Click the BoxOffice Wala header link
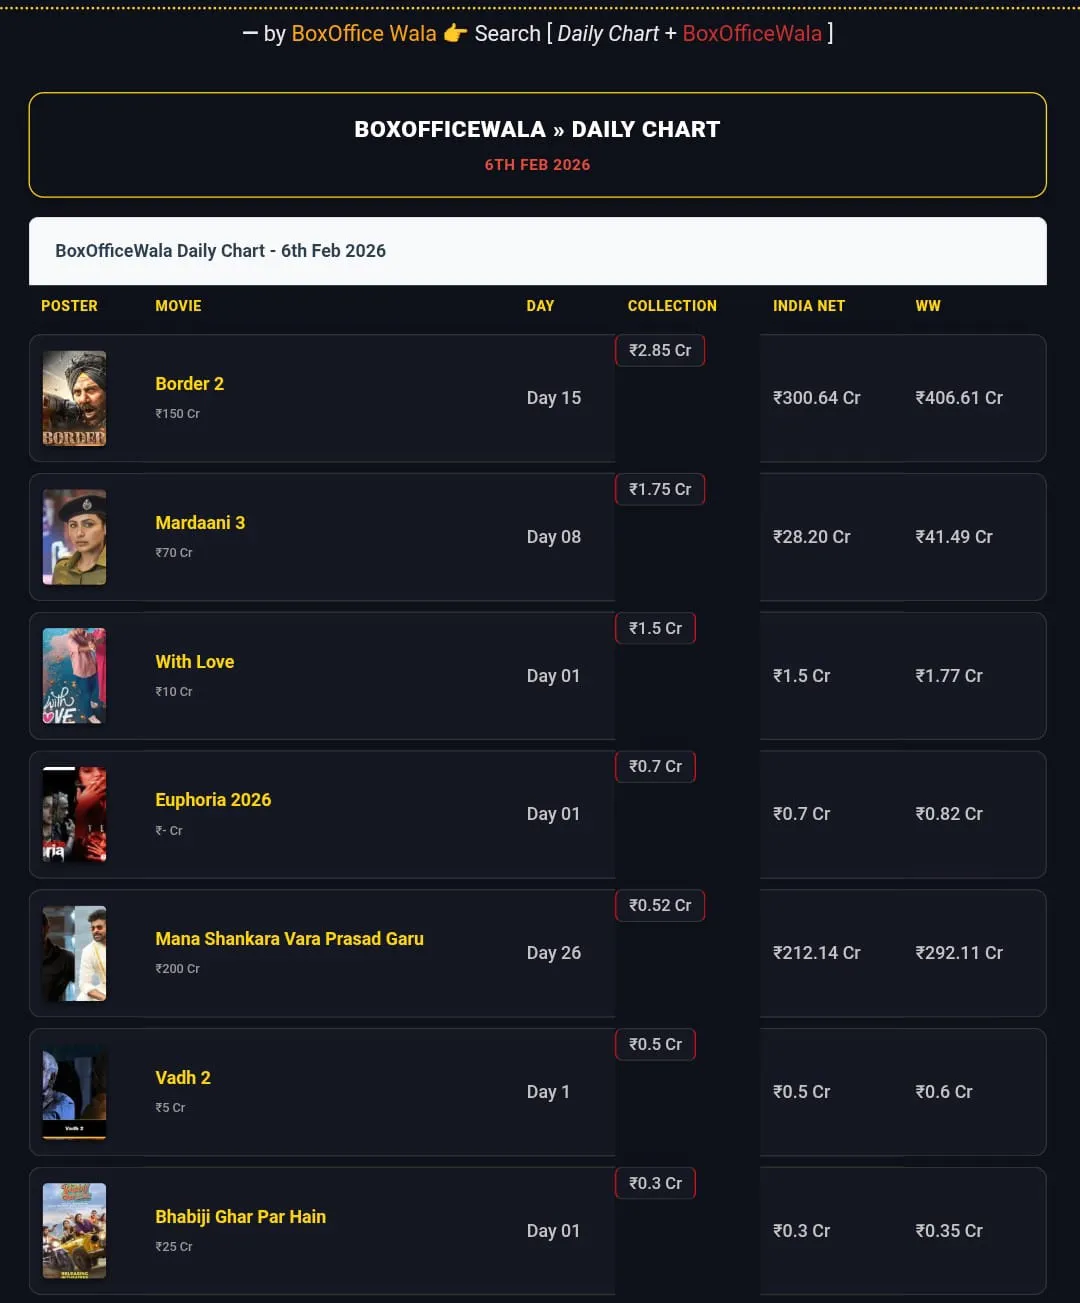The width and height of the screenshot is (1080, 1303). (x=364, y=33)
